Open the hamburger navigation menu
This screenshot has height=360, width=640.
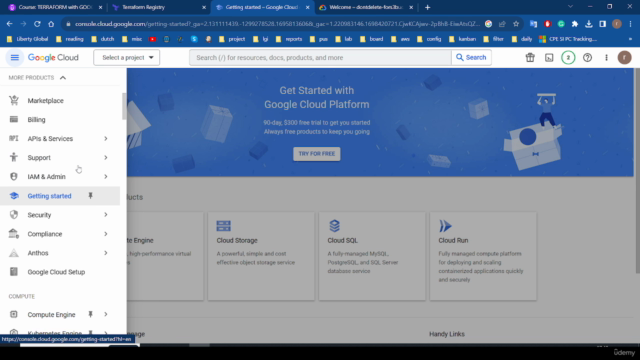[x=15, y=58]
